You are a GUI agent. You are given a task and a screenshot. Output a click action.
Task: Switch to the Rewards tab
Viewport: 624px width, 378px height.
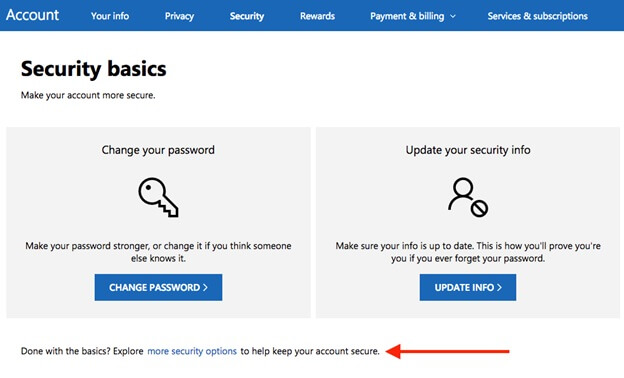(x=317, y=16)
